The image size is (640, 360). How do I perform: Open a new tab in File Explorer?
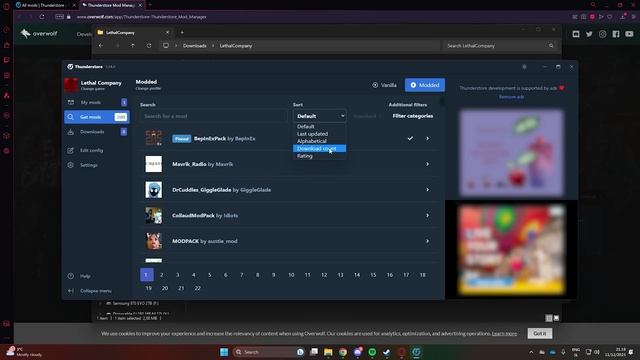pyautogui.click(x=182, y=32)
